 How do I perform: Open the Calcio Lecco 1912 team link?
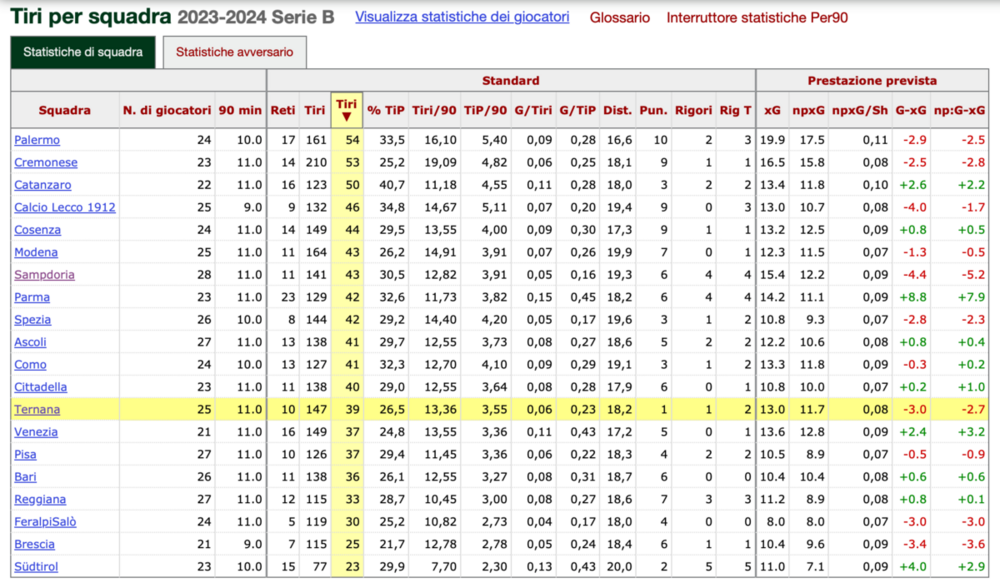[x=65, y=207]
